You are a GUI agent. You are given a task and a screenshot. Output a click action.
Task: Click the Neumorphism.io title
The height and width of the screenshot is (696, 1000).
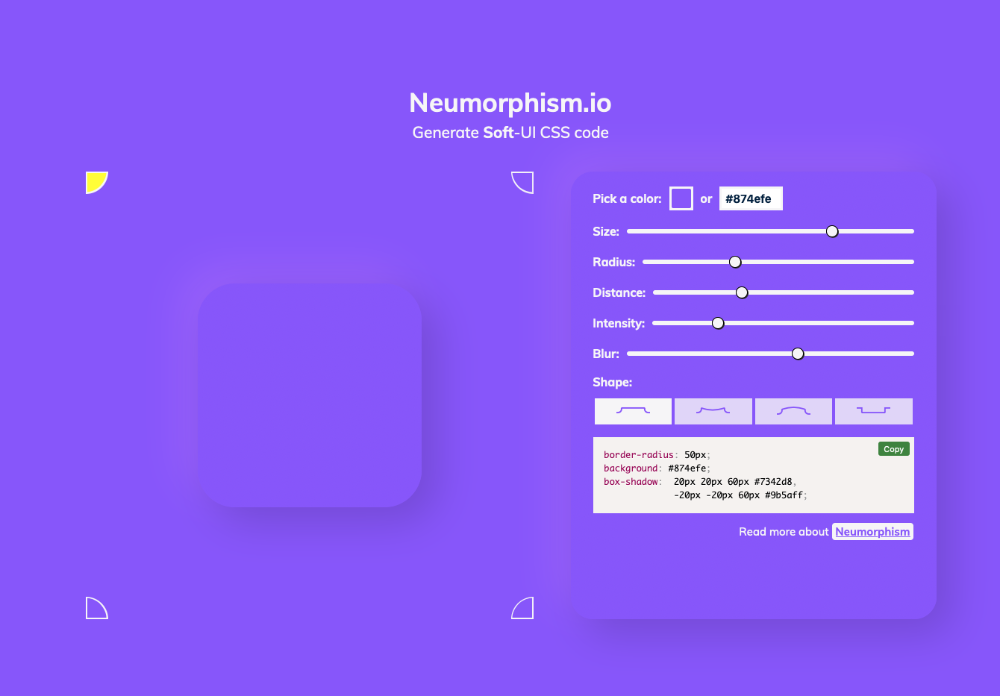tap(510, 103)
